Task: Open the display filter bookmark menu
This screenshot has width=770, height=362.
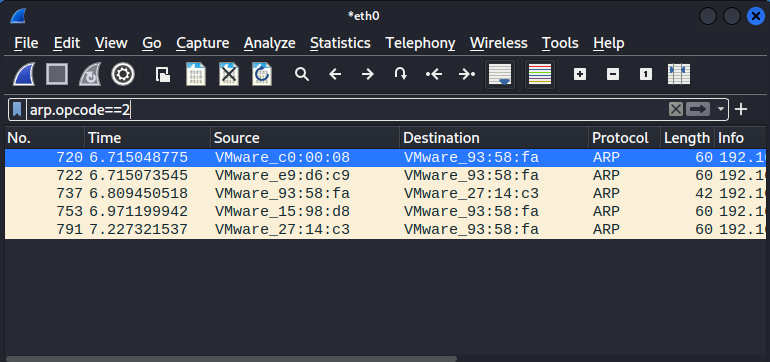Action: [x=17, y=110]
